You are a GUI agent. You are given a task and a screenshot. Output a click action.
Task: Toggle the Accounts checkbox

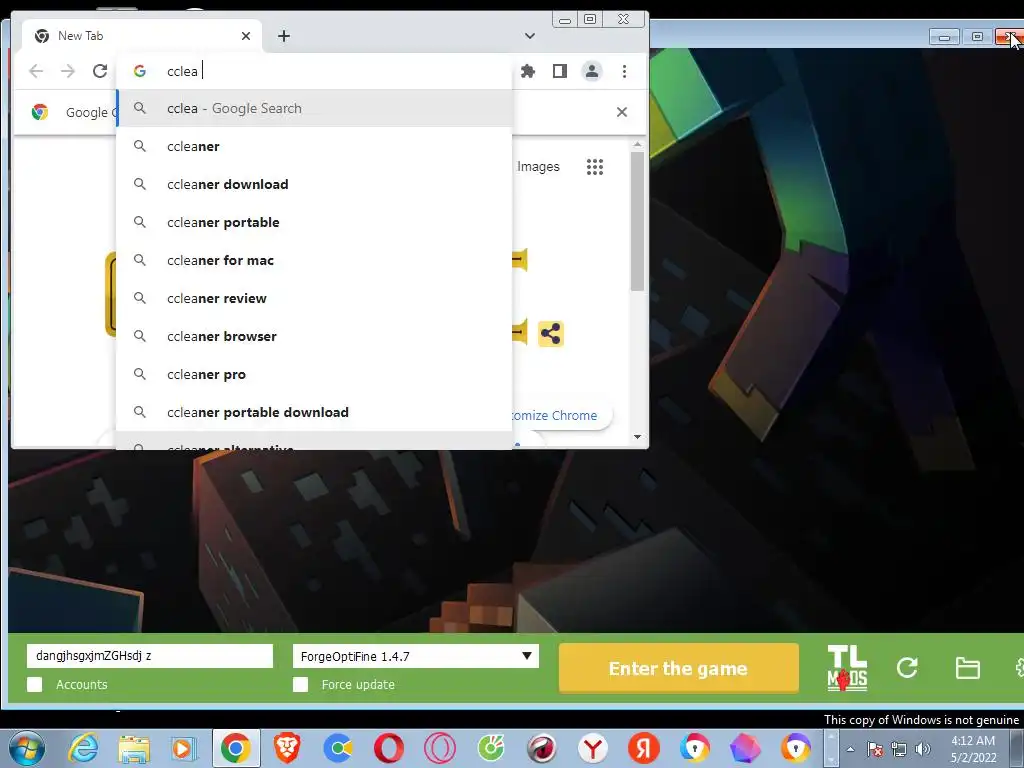tap(35, 684)
